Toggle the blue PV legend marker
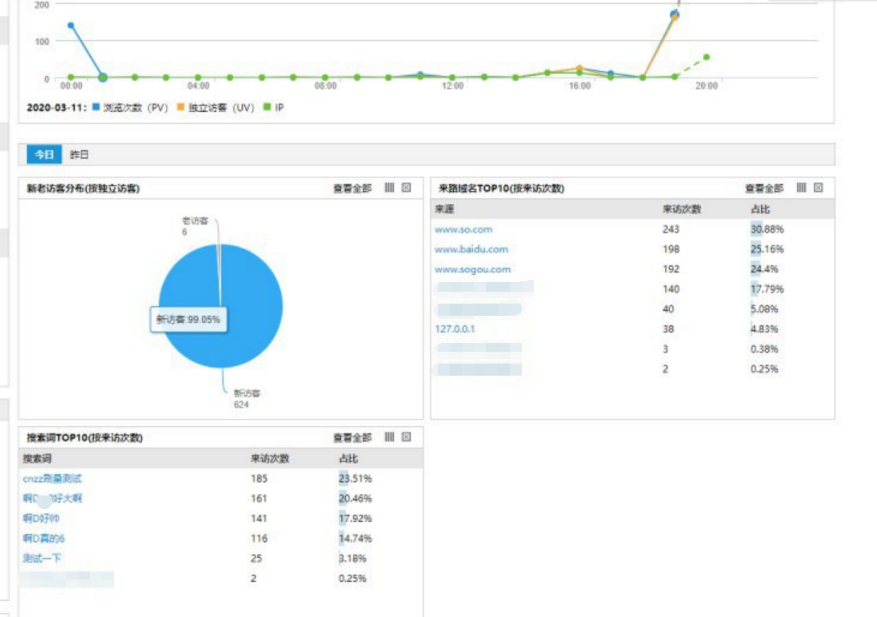Screen dimensions: 877x617 click(x=96, y=107)
